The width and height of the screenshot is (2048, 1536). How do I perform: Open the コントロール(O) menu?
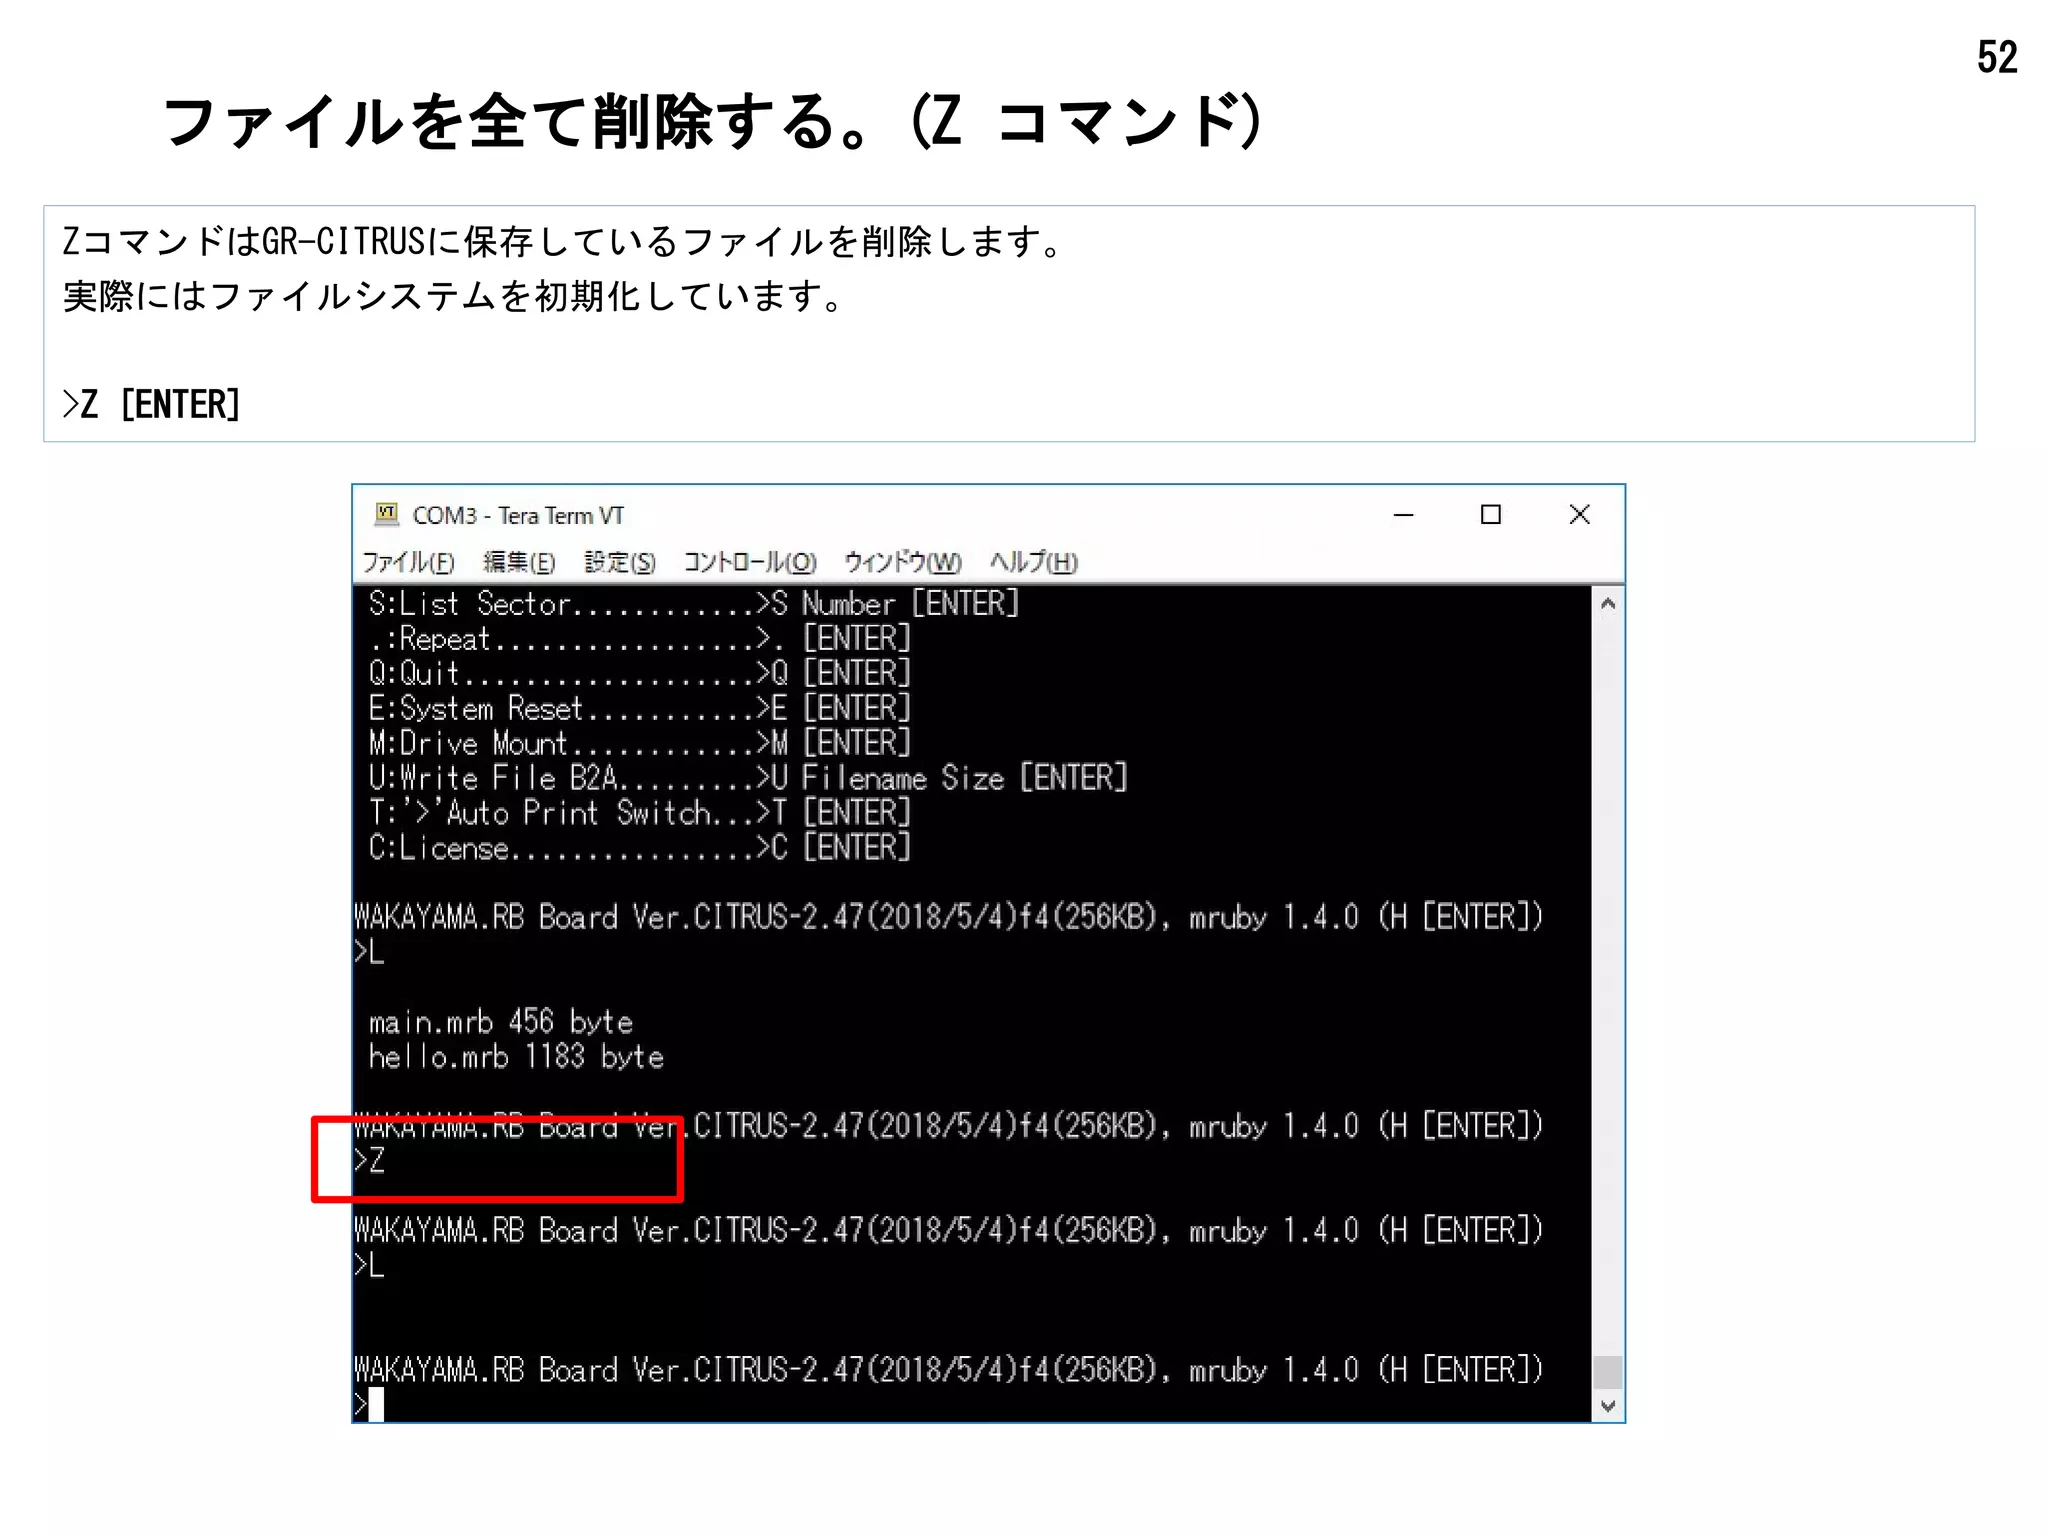750,562
